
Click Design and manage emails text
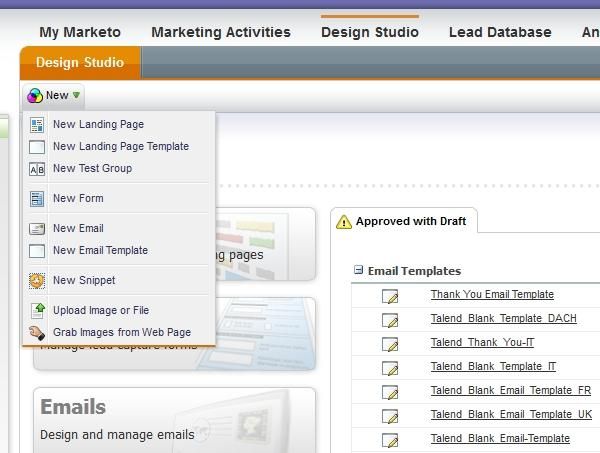[x=117, y=435]
